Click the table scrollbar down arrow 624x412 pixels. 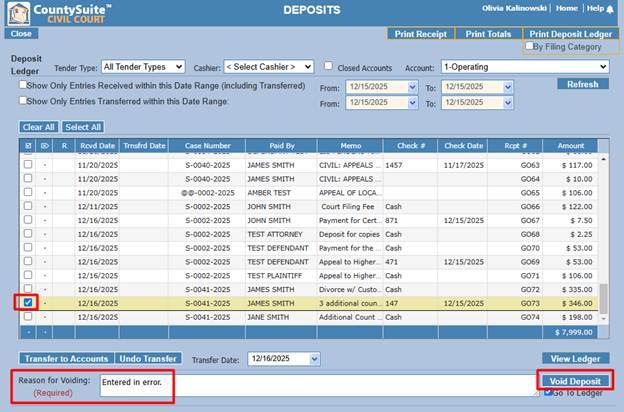pos(603,318)
